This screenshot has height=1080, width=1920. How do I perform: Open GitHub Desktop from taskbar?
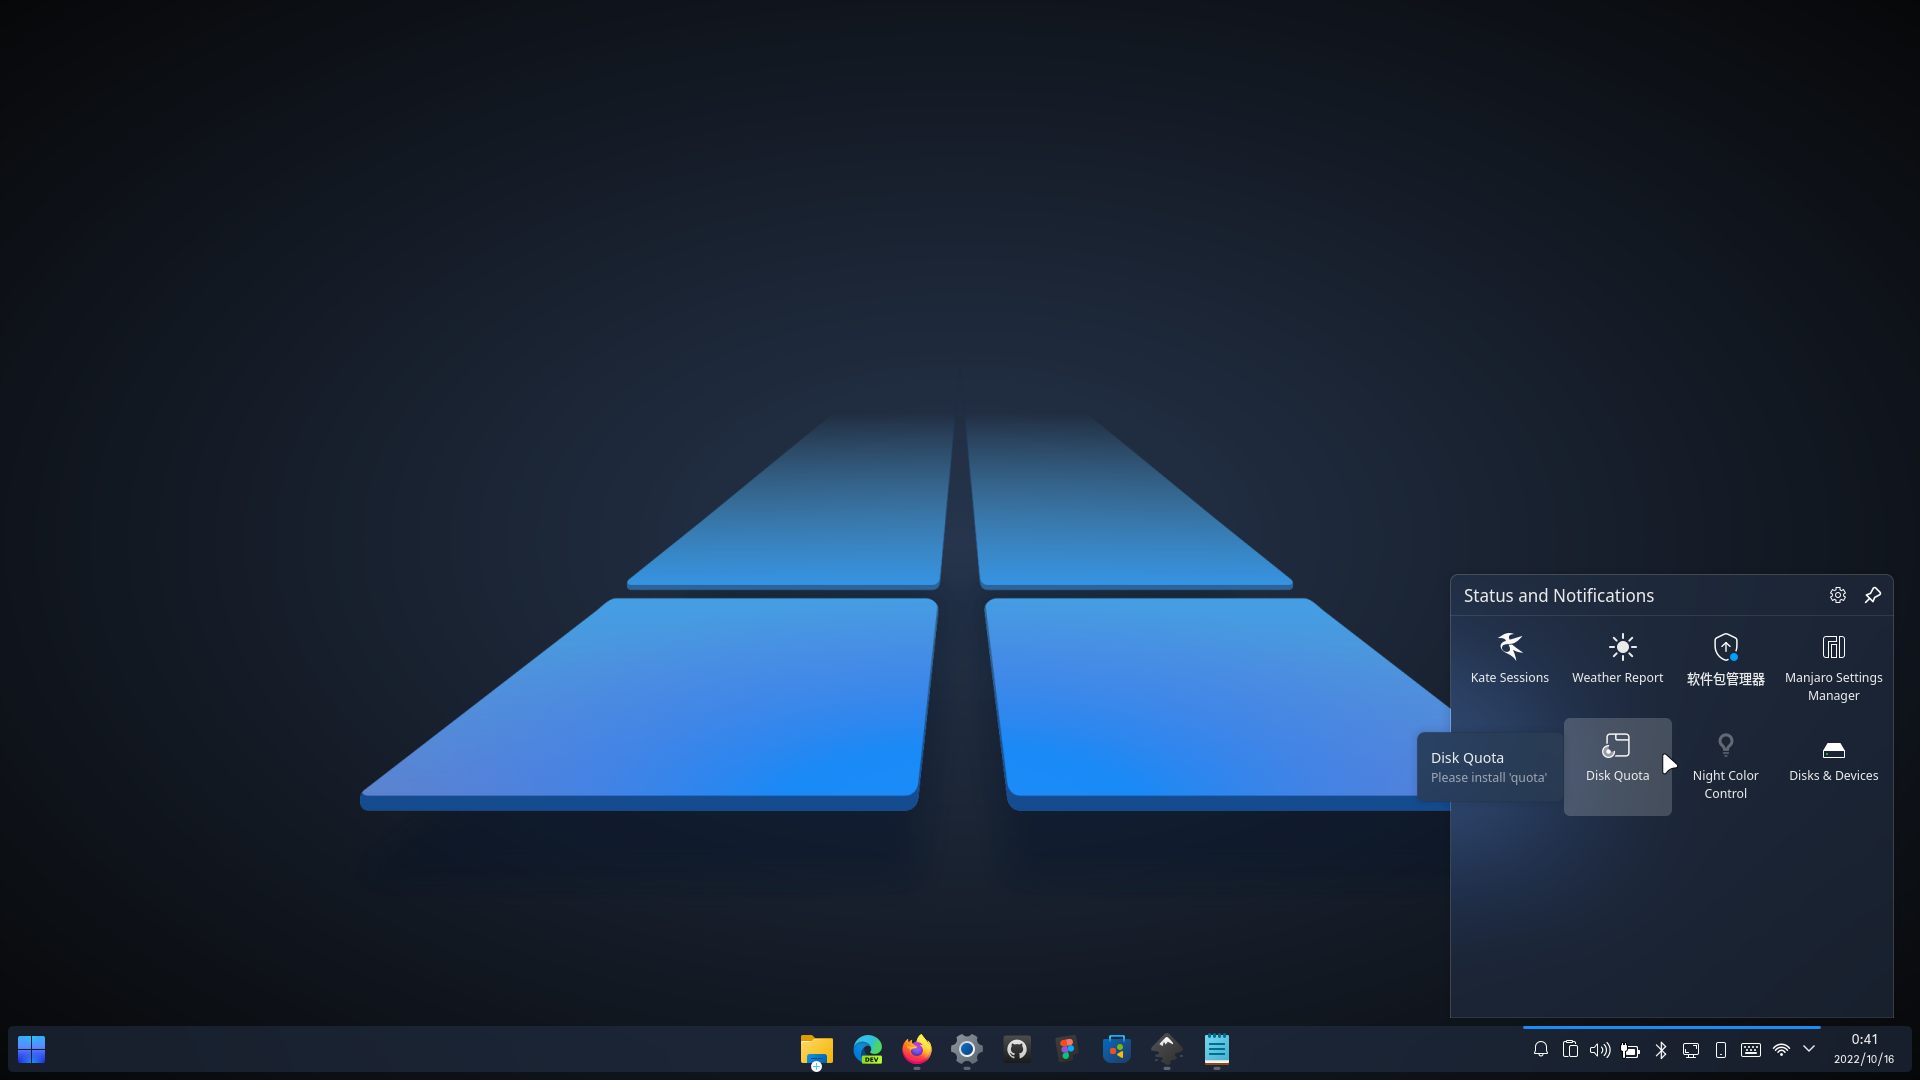click(1017, 1050)
